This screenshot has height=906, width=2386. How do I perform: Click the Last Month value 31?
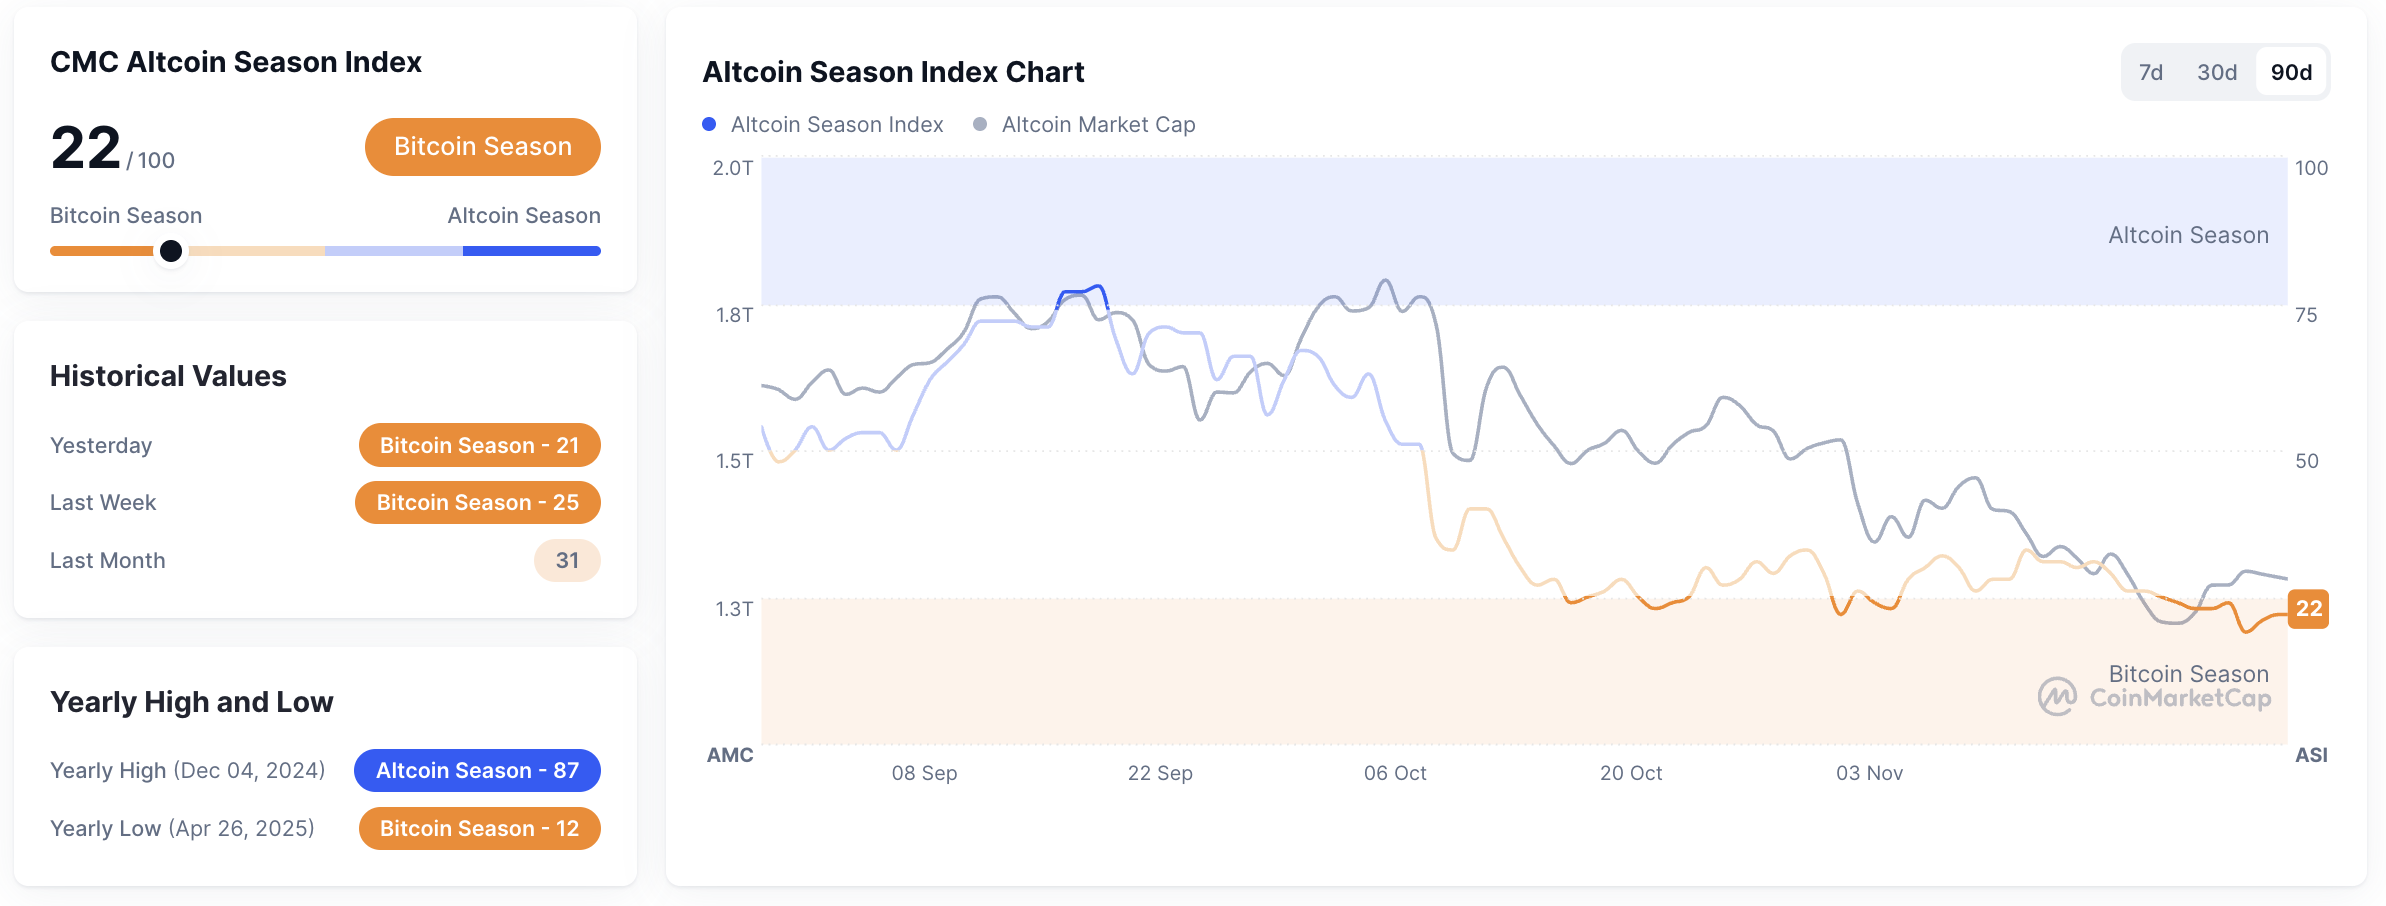[566, 560]
